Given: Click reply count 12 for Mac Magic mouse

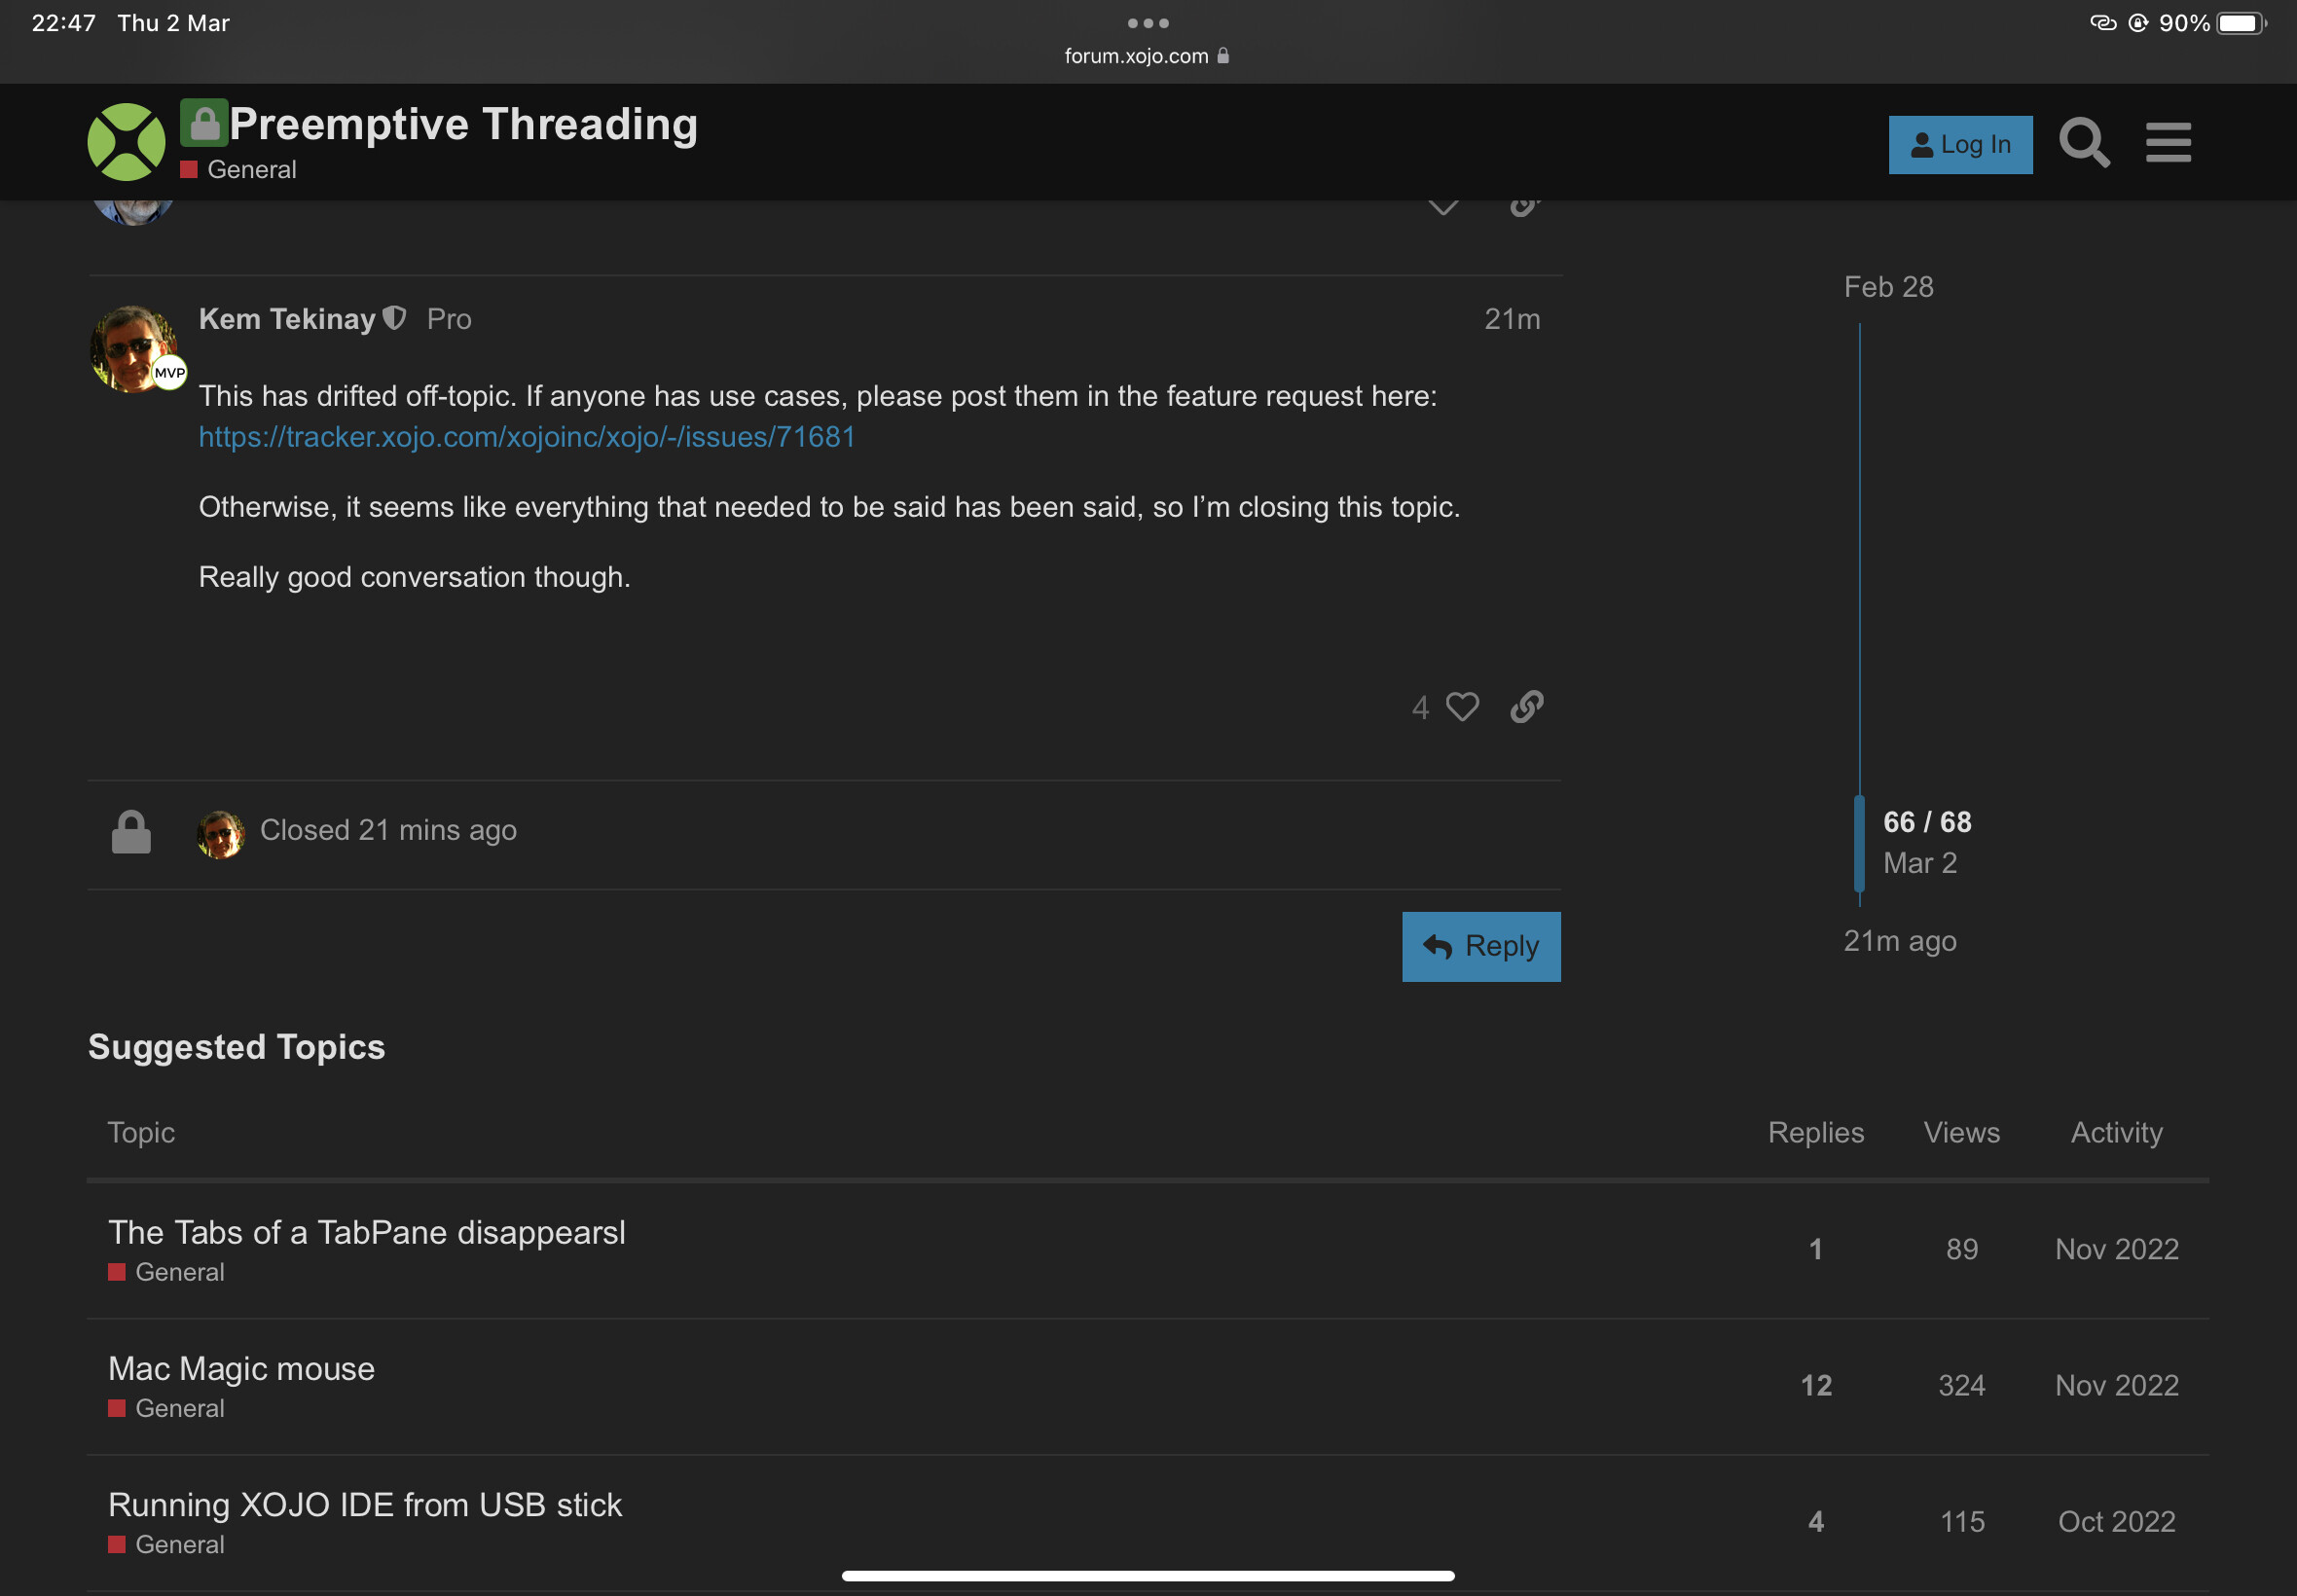Looking at the screenshot, I should point(1816,1385).
